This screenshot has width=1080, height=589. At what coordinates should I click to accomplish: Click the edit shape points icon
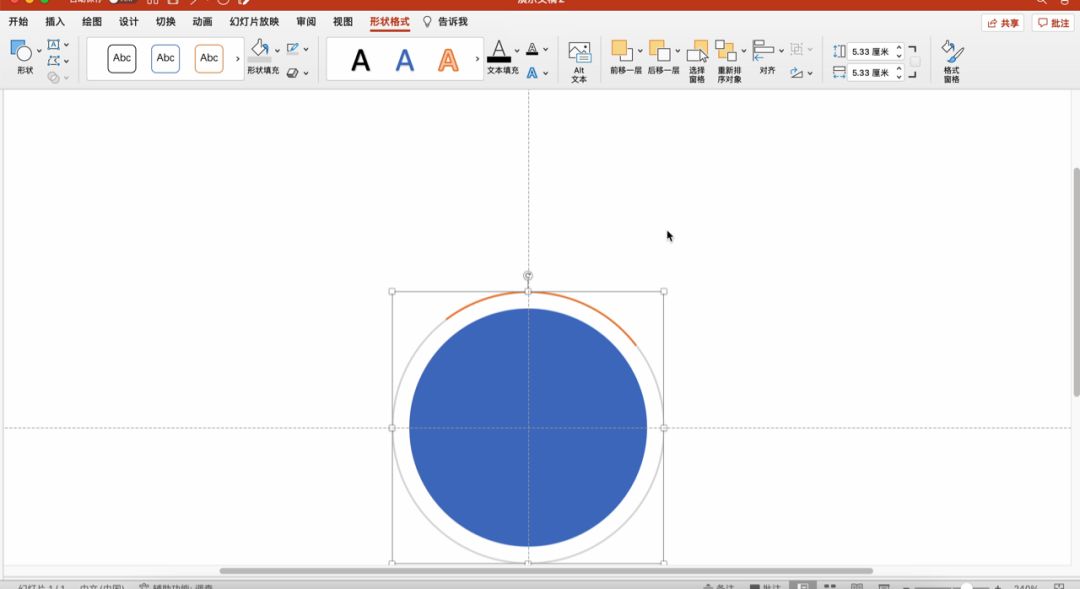(53, 61)
